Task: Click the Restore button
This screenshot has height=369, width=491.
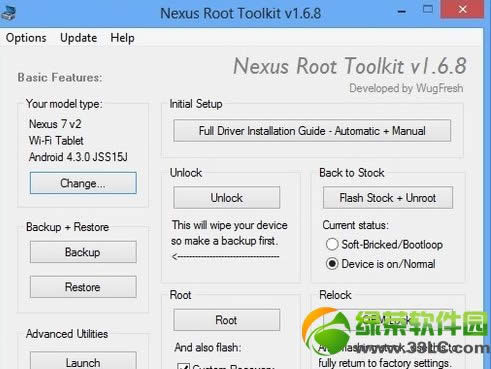Action: [x=83, y=287]
